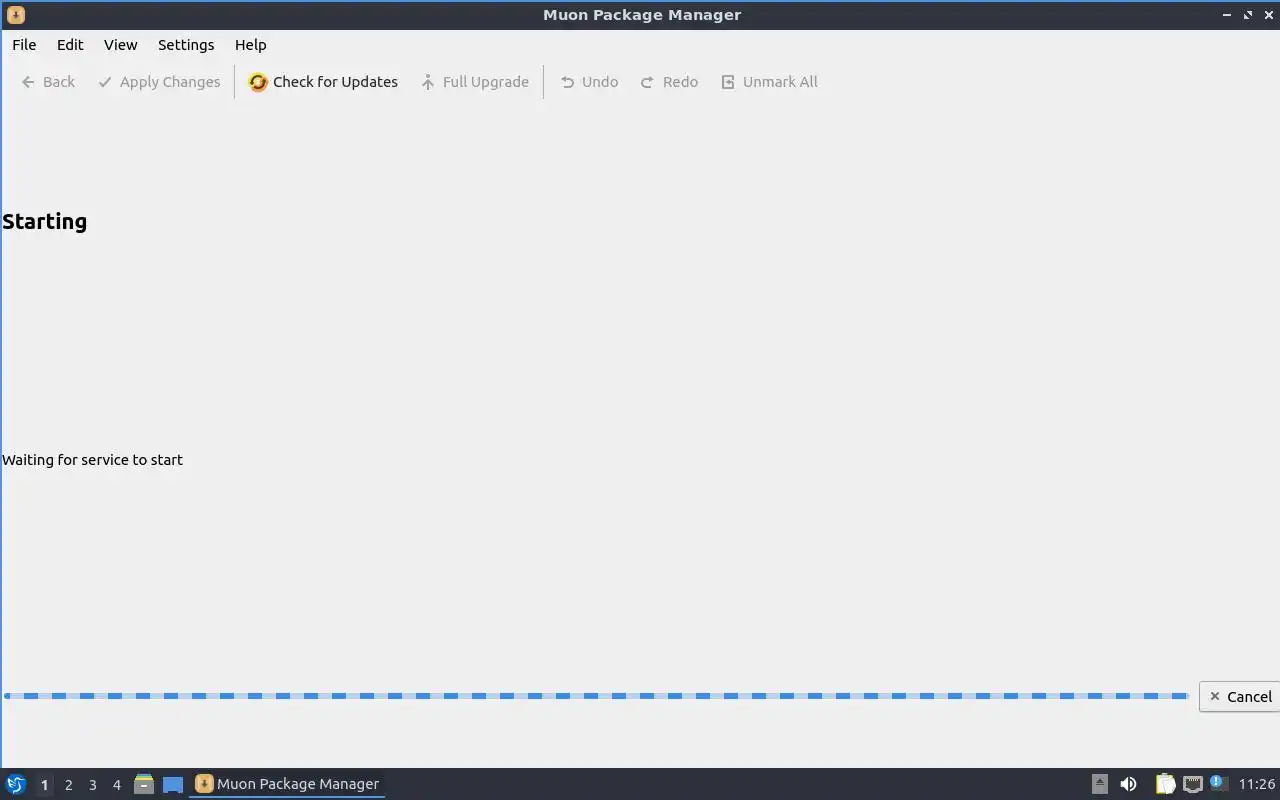
Task: Start a Full Upgrade
Action: tap(475, 82)
